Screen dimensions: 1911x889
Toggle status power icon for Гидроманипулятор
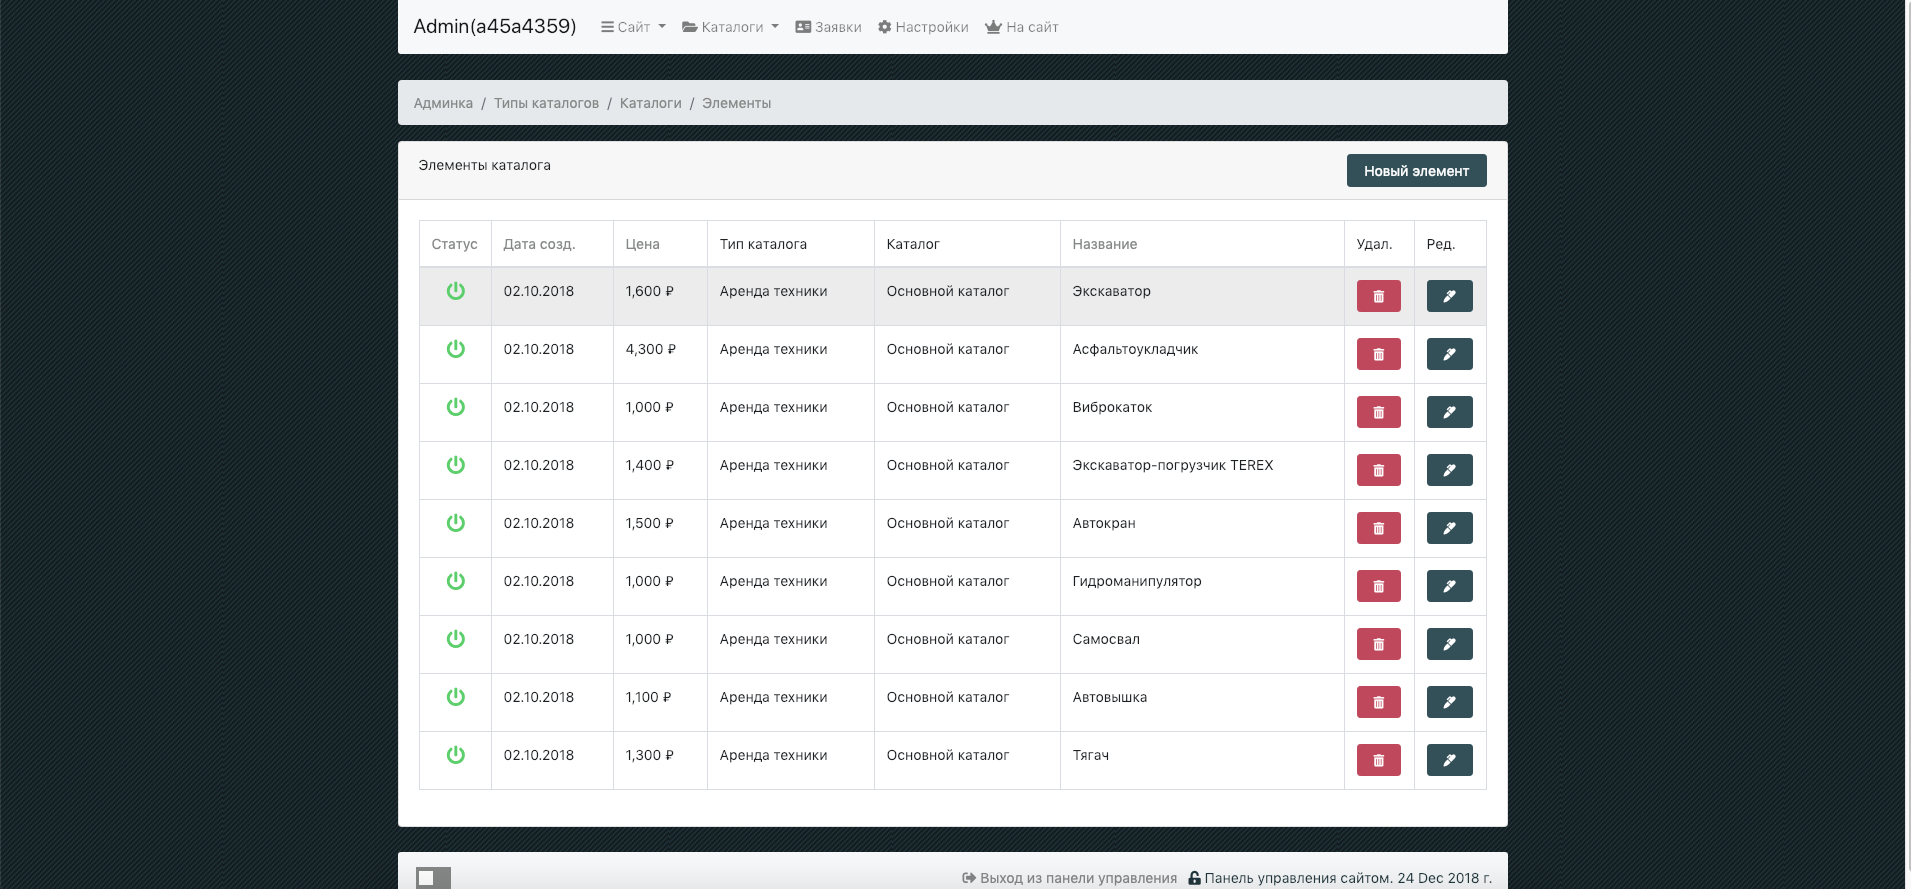(x=455, y=581)
